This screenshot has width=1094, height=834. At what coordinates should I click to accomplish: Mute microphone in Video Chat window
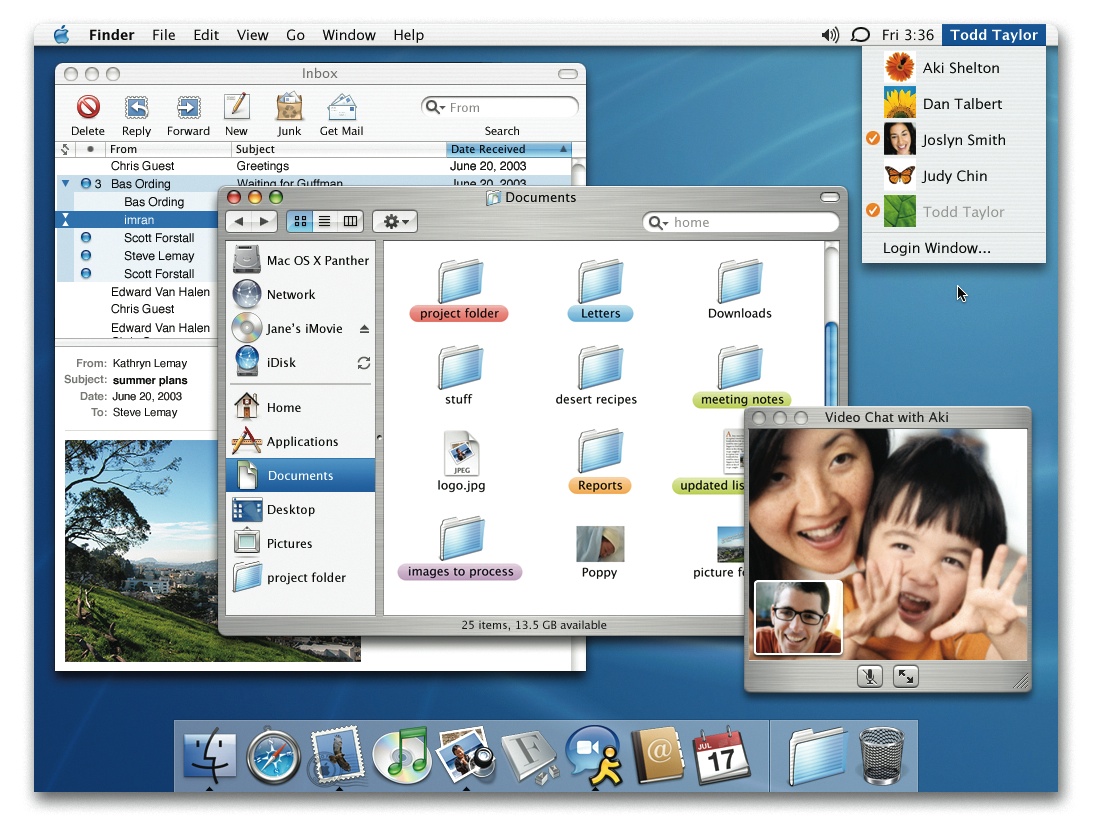pyautogui.click(x=869, y=676)
